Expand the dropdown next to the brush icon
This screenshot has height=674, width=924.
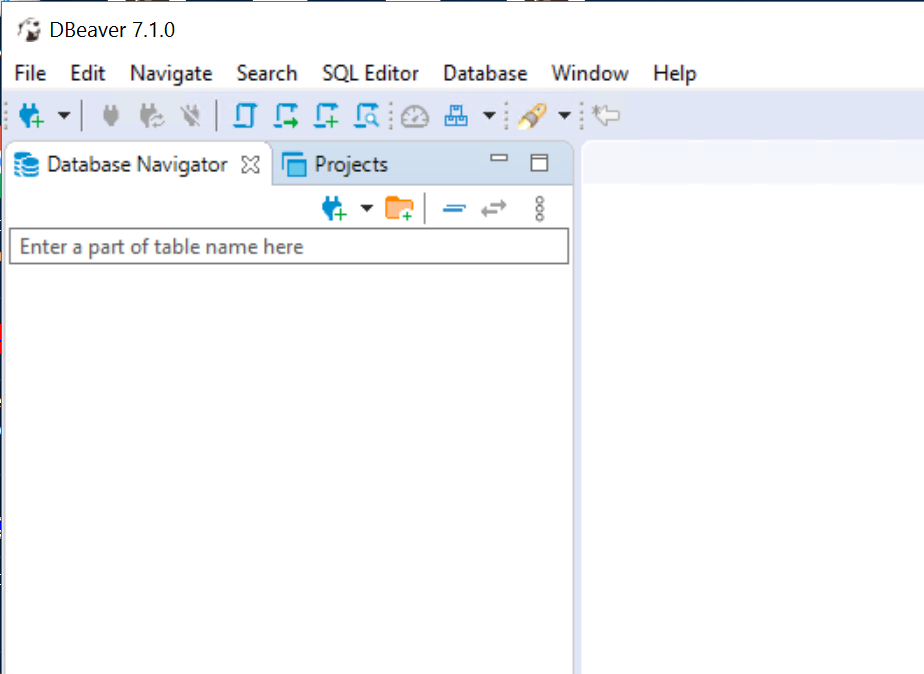pyautogui.click(x=564, y=116)
